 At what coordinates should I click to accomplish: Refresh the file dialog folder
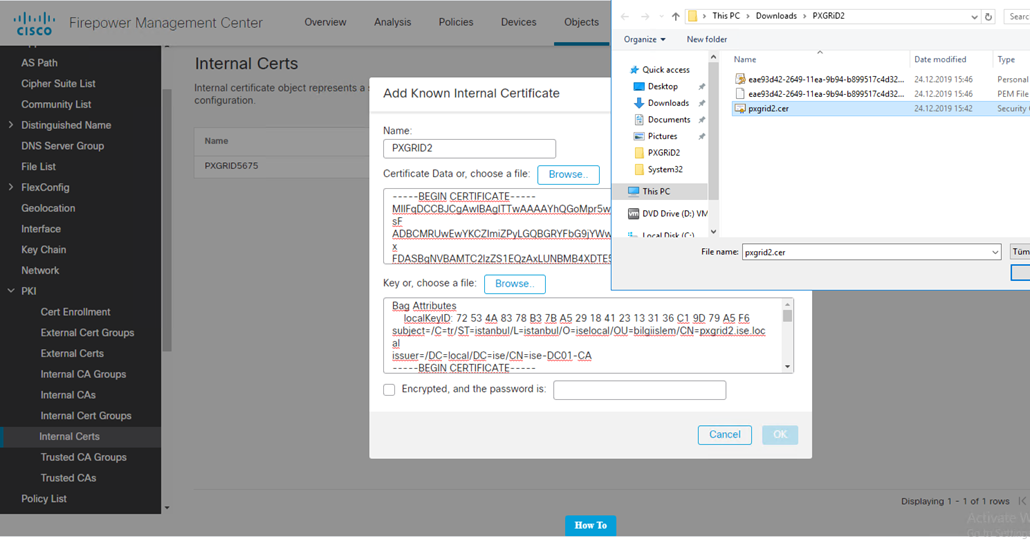[x=989, y=17]
